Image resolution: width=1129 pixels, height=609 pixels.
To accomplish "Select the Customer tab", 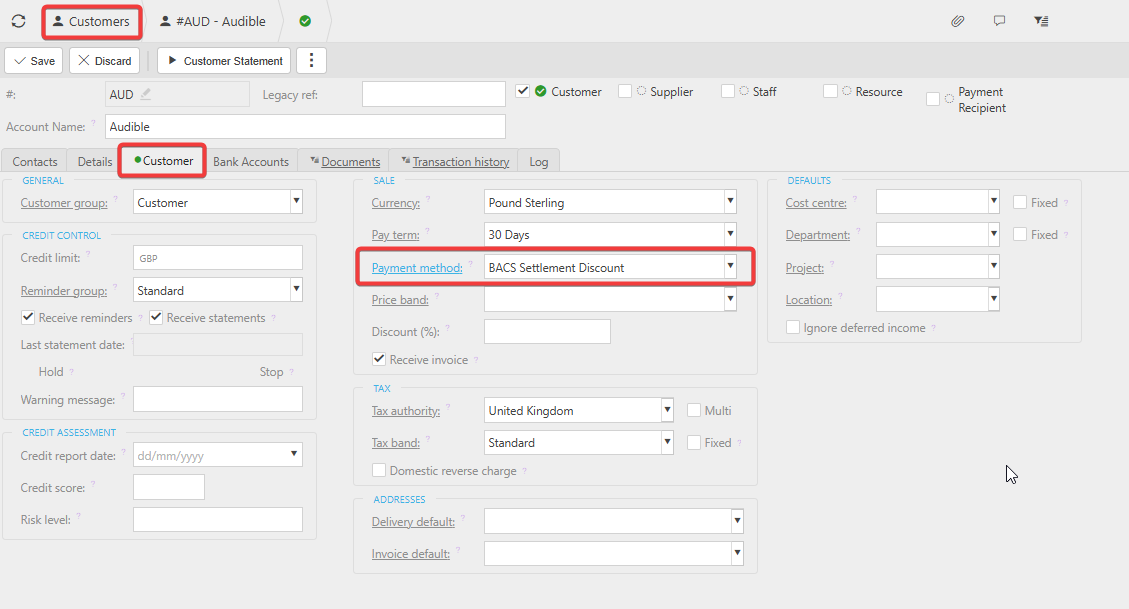I will pyautogui.click(x=163, y=161).
